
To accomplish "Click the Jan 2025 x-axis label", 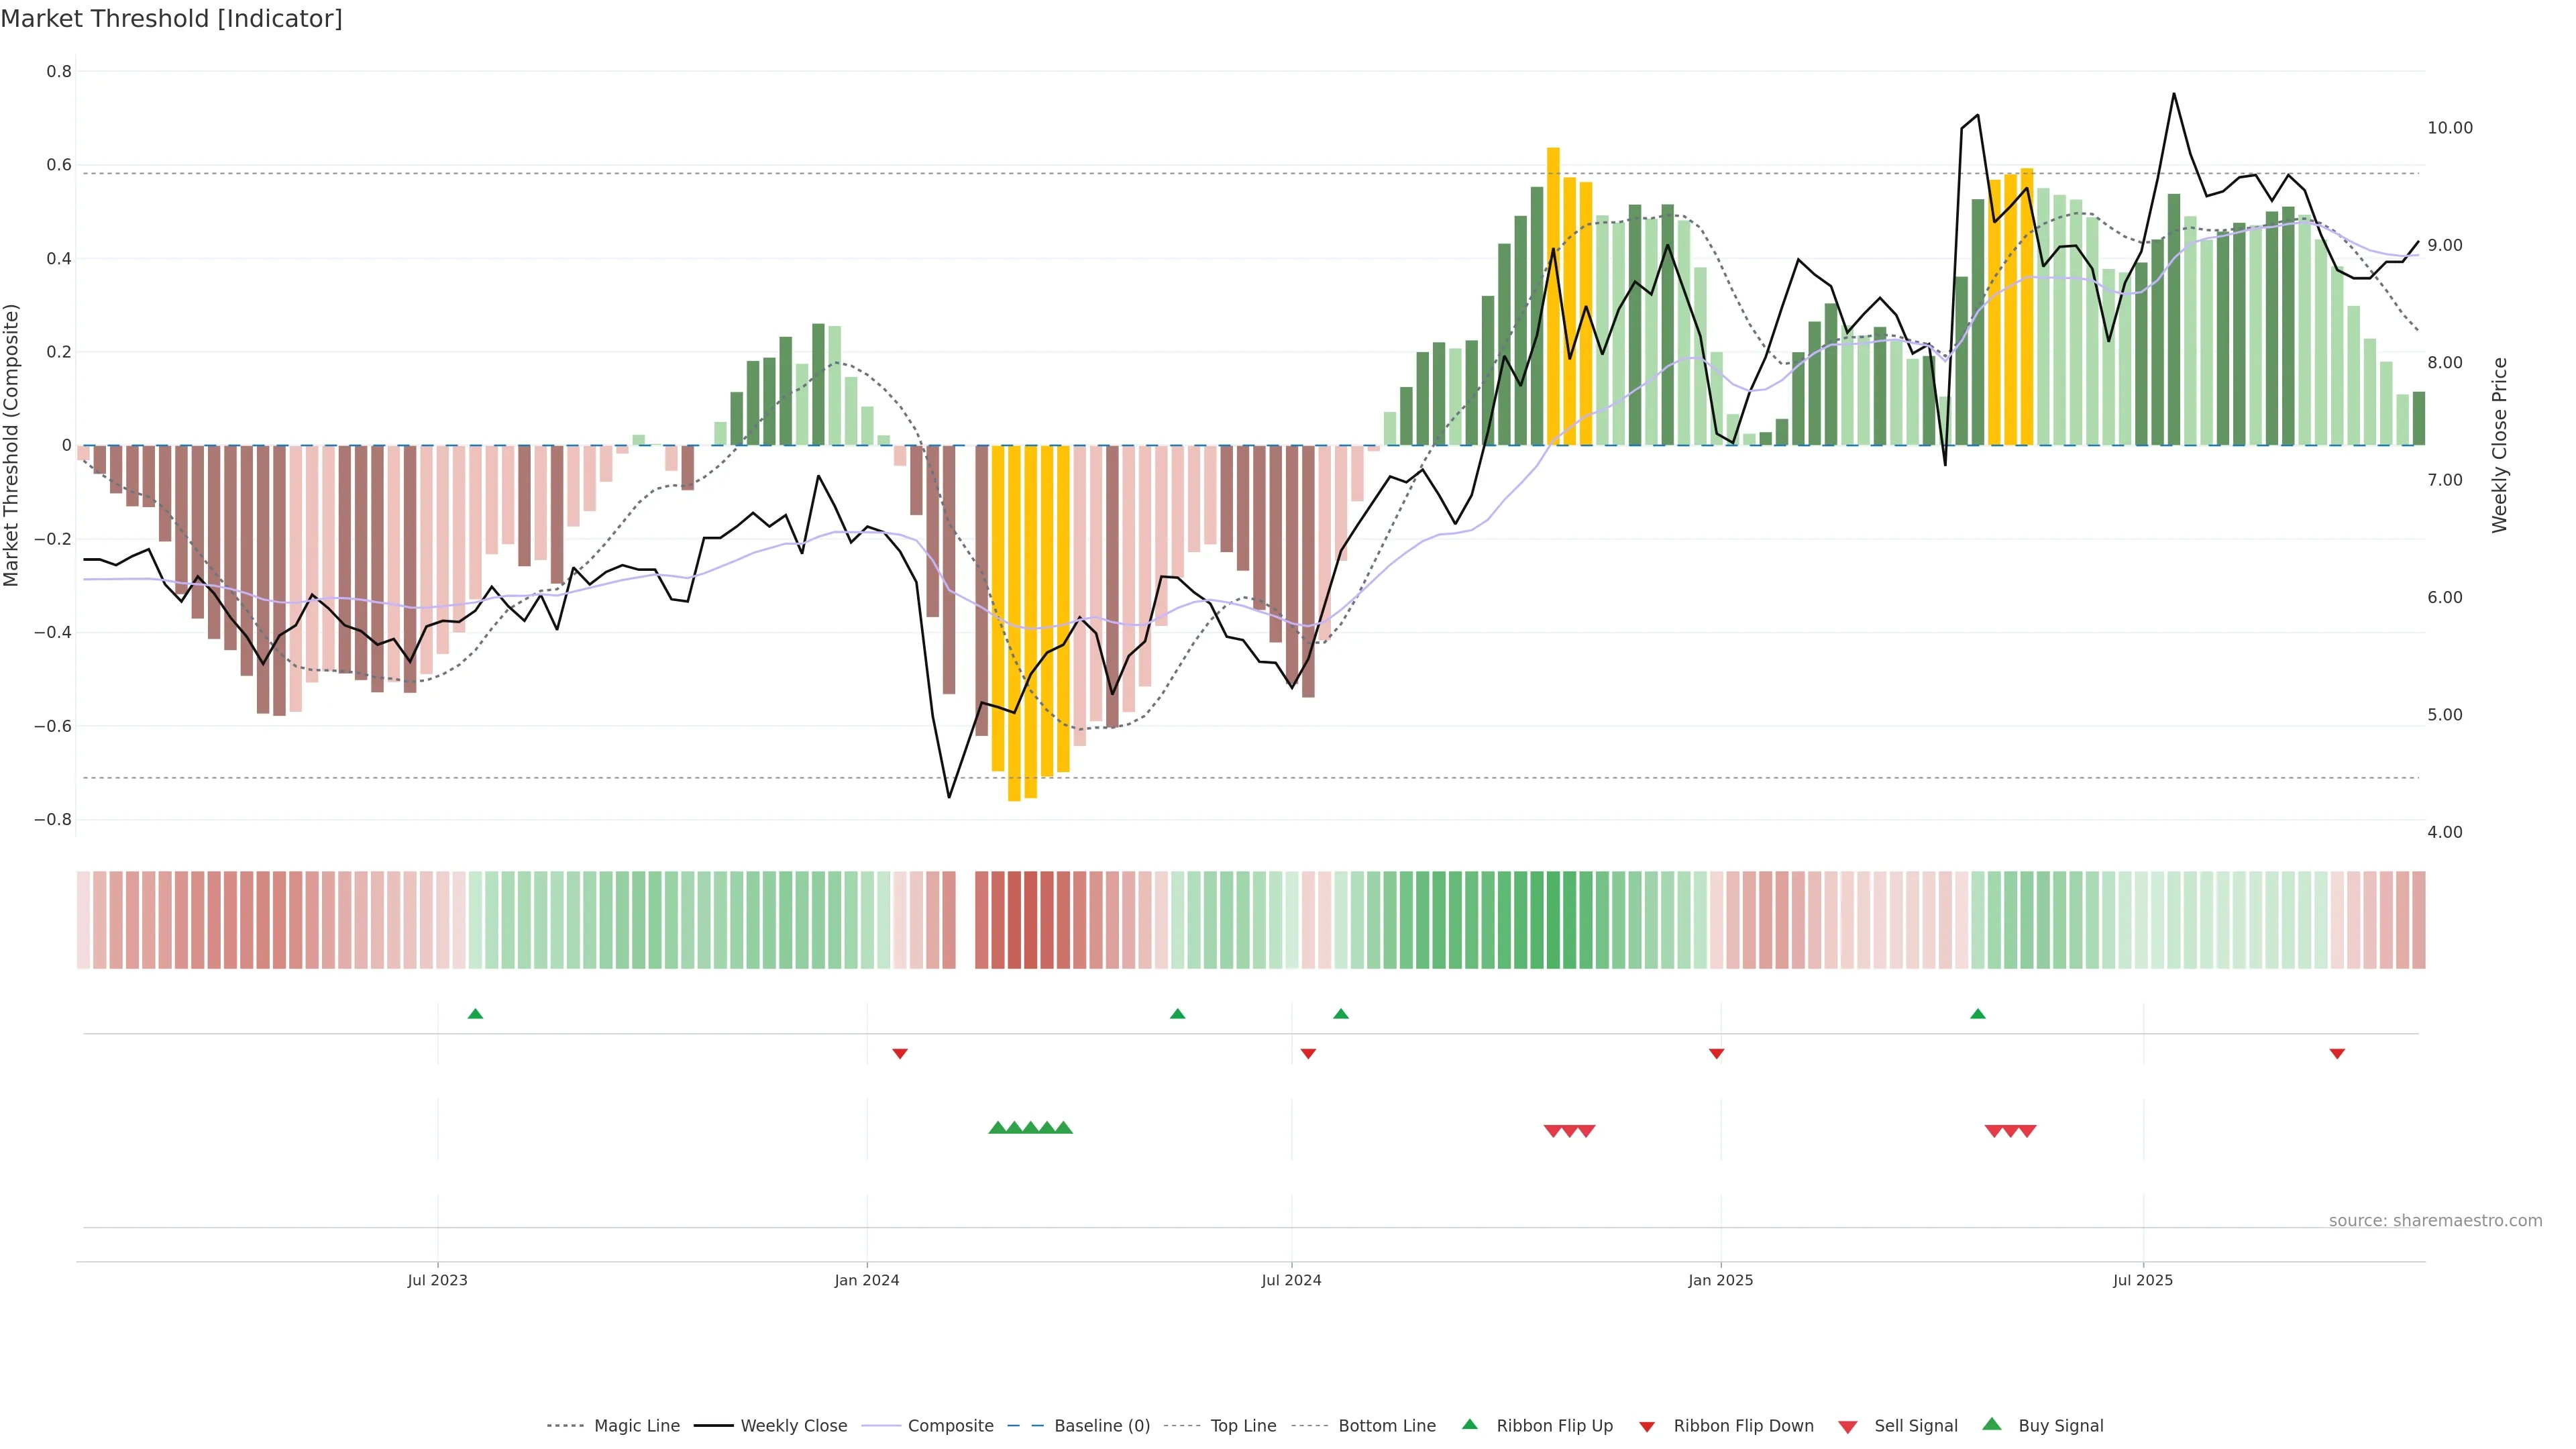I will click(1720, 1280).
